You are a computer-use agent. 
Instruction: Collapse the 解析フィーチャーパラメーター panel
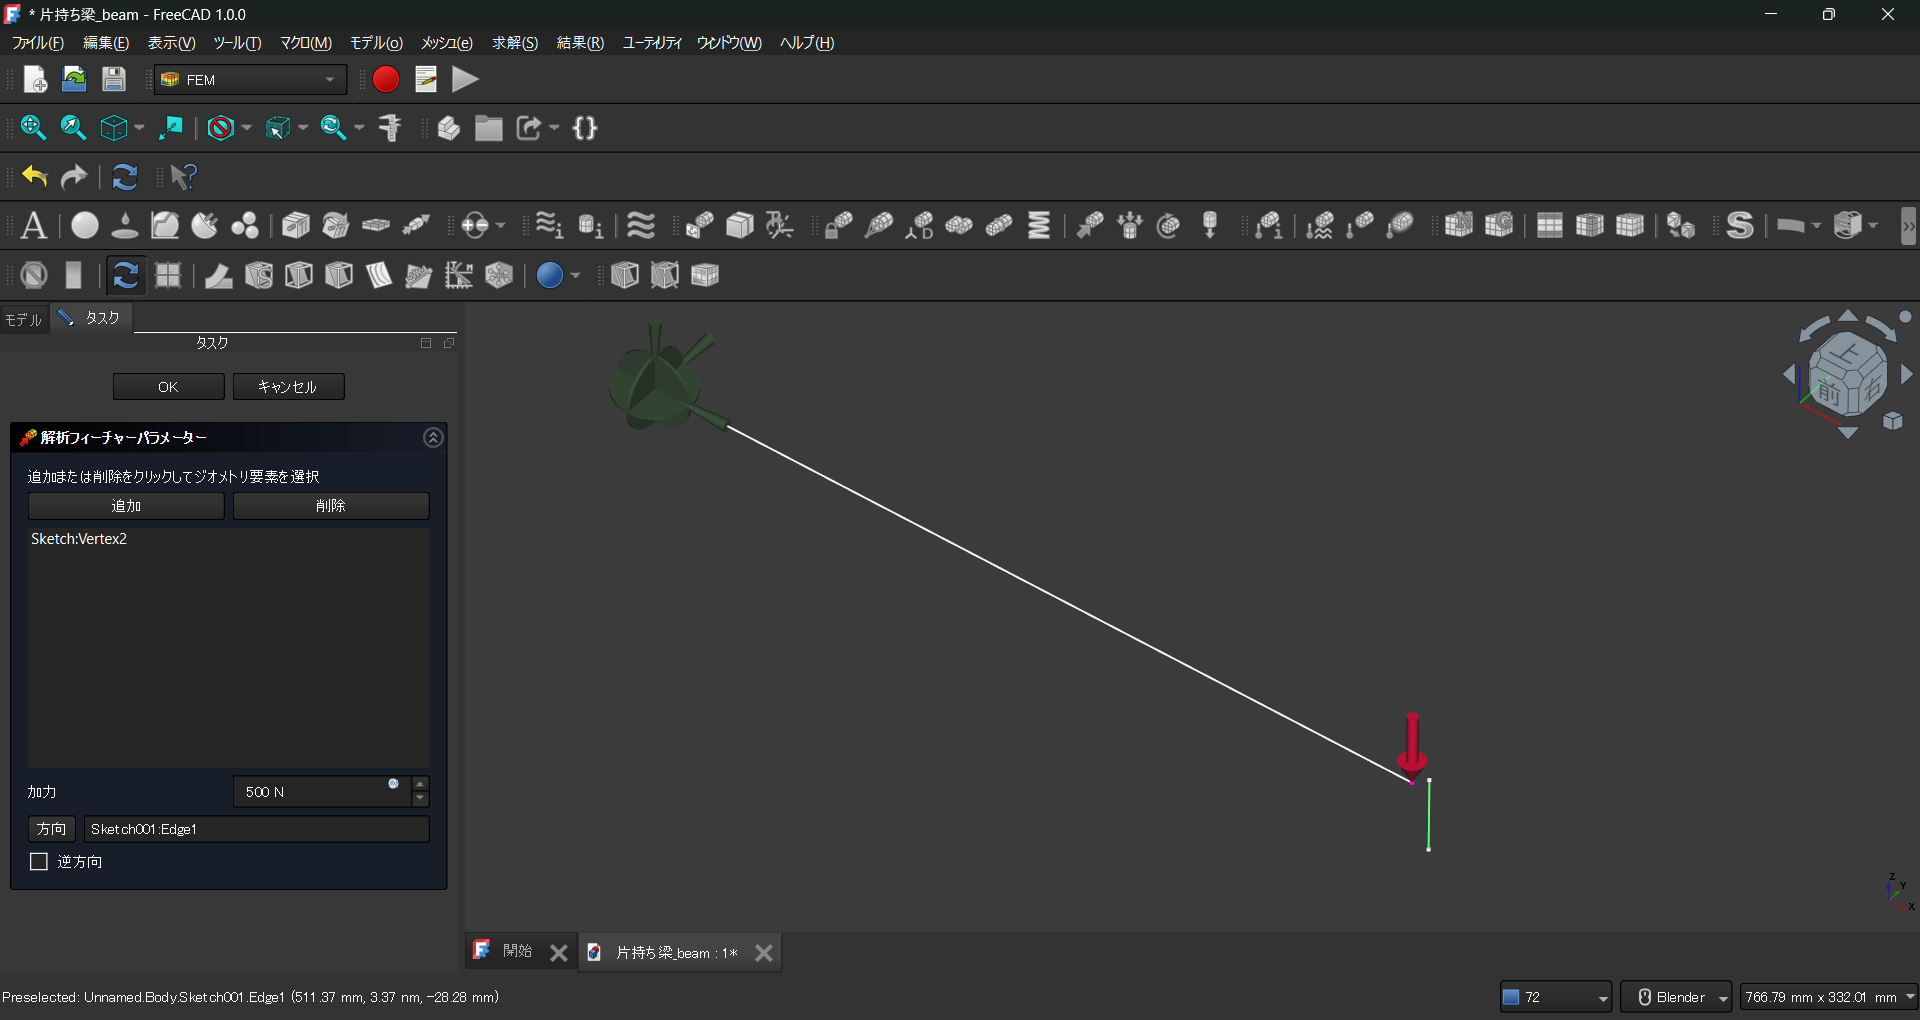(433, 438)
